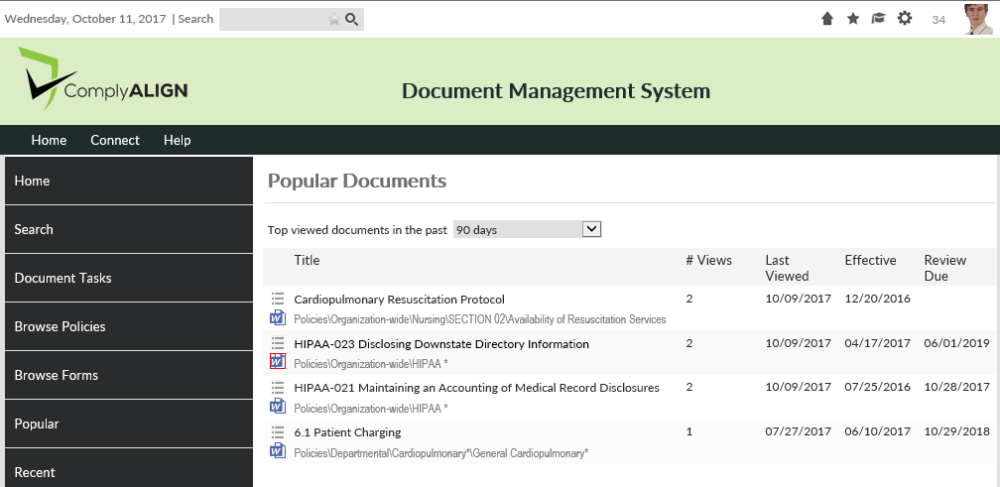Open list menu icon for HIPAA-023 row
This screenshot has width=1000, height=487.
tap(277, 343)
